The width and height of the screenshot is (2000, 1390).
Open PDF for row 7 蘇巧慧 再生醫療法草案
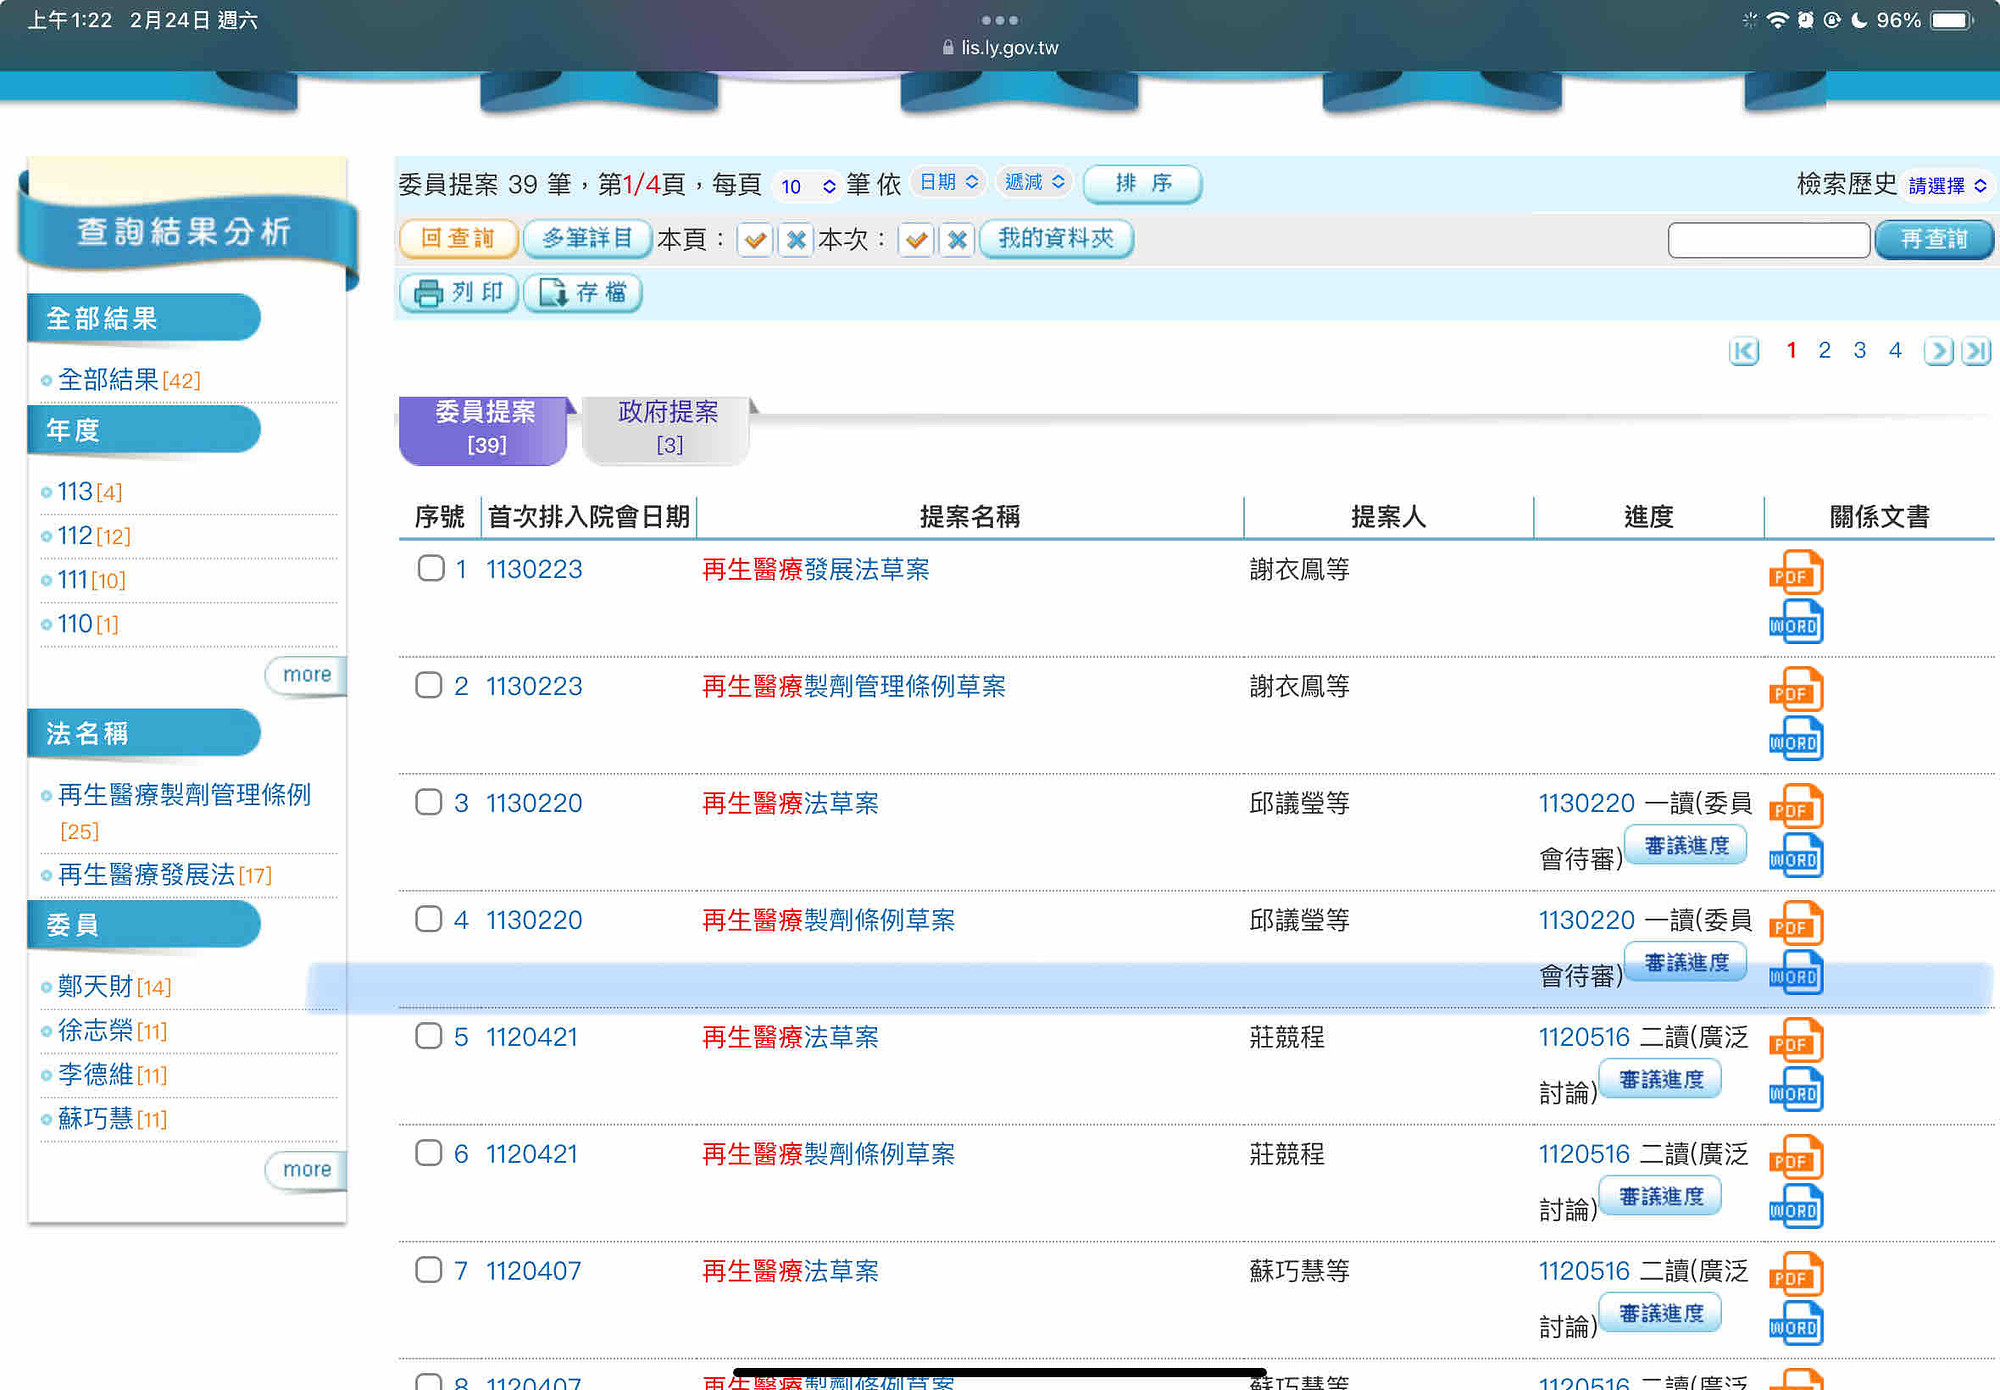coord(1796,1275)
